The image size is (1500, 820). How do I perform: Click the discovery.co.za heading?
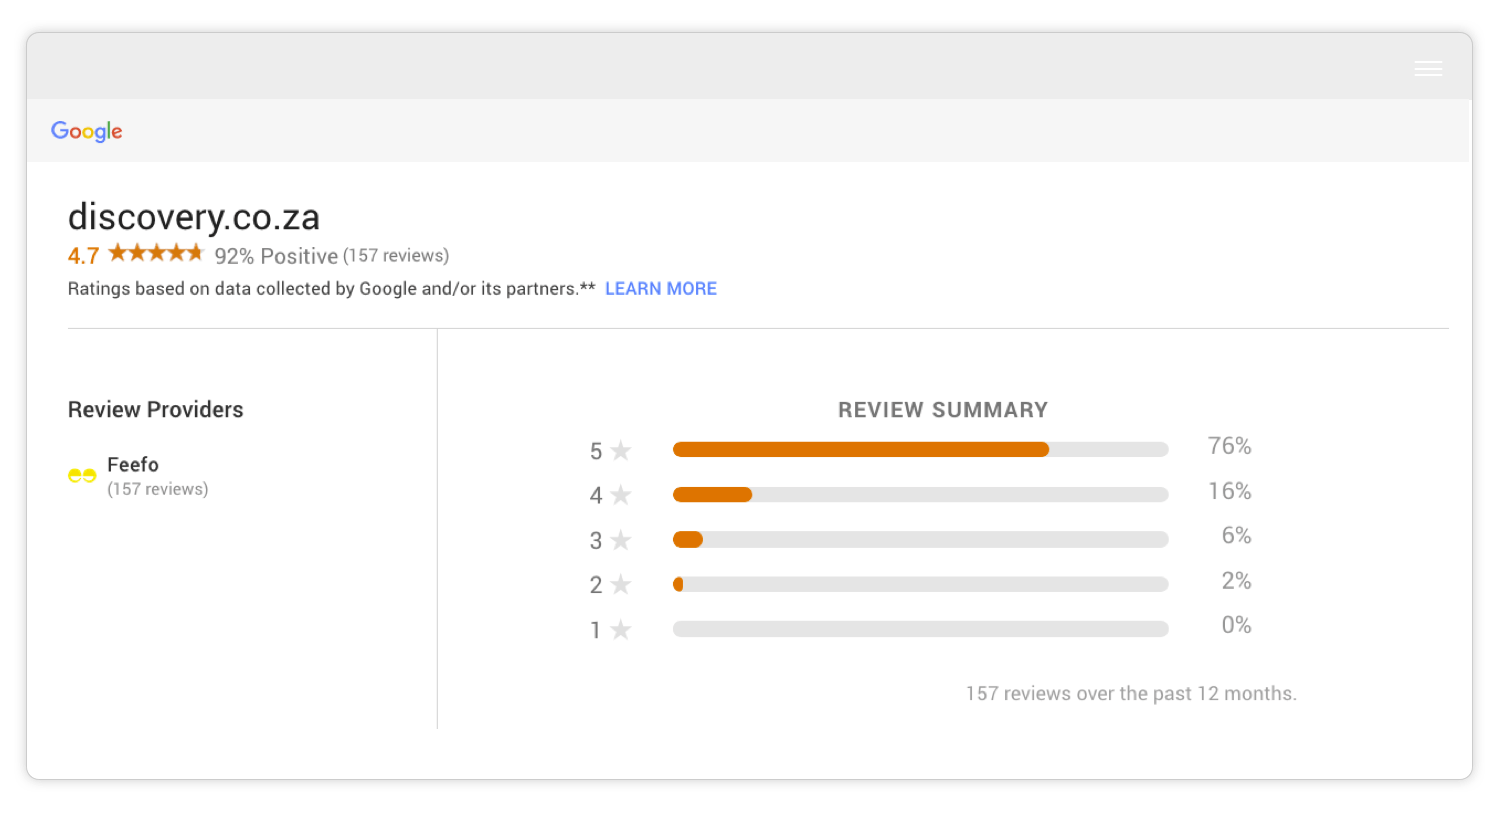pos(194,217)
